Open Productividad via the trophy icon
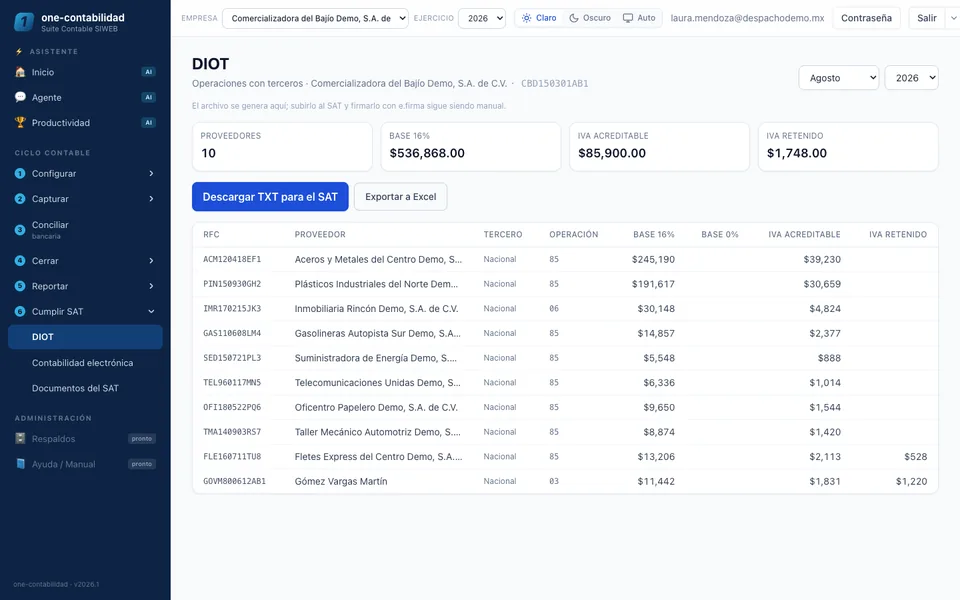960x600 pixels. 20,122
